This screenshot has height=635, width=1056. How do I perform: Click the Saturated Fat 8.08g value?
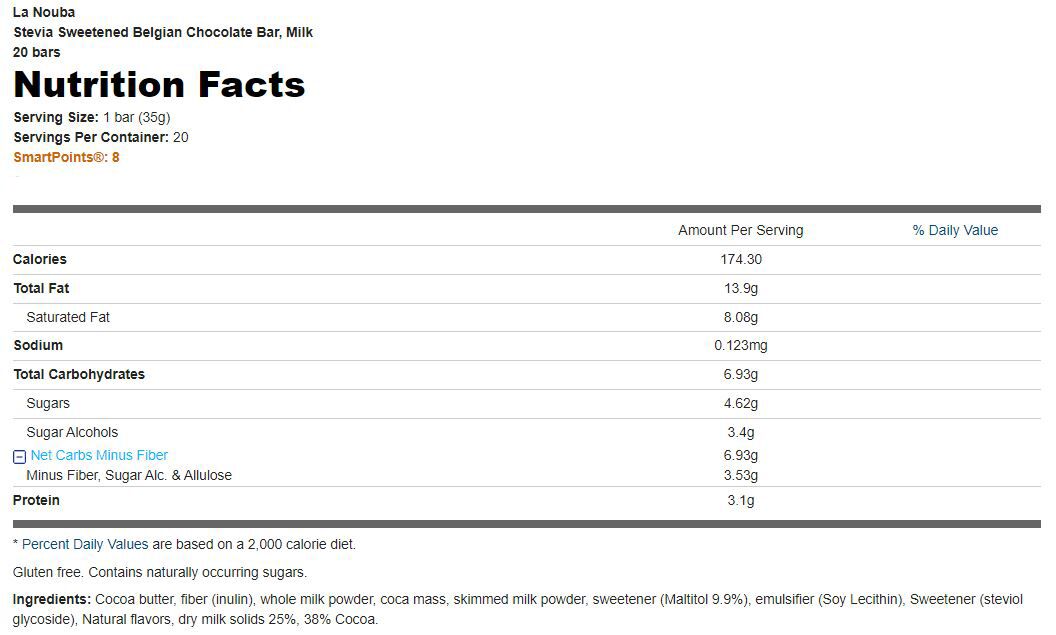click(x=740, y=317)
